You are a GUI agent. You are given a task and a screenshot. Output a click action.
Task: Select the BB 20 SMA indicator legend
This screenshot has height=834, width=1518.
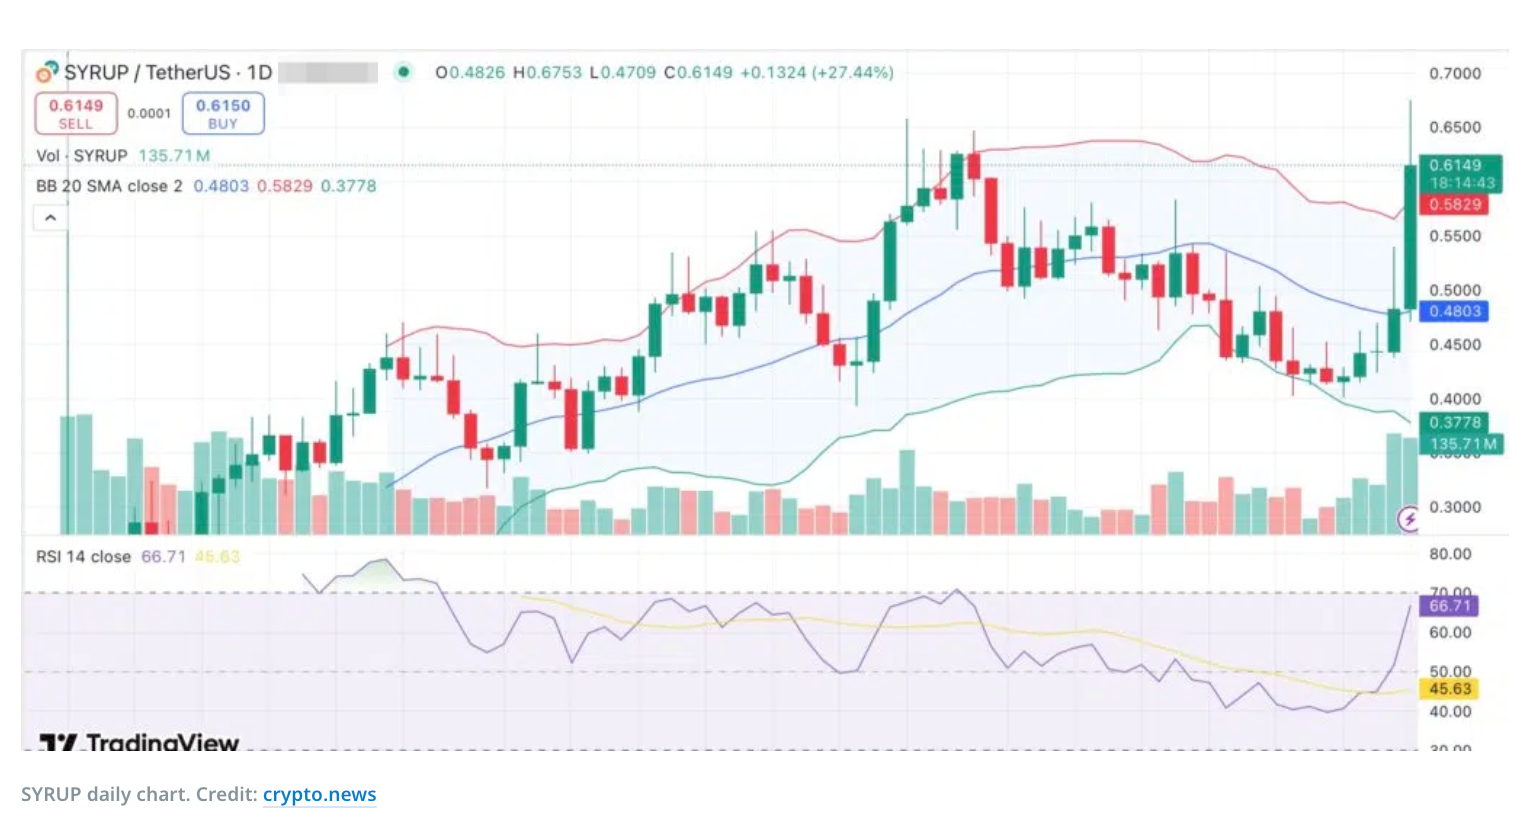click(109, 186)
